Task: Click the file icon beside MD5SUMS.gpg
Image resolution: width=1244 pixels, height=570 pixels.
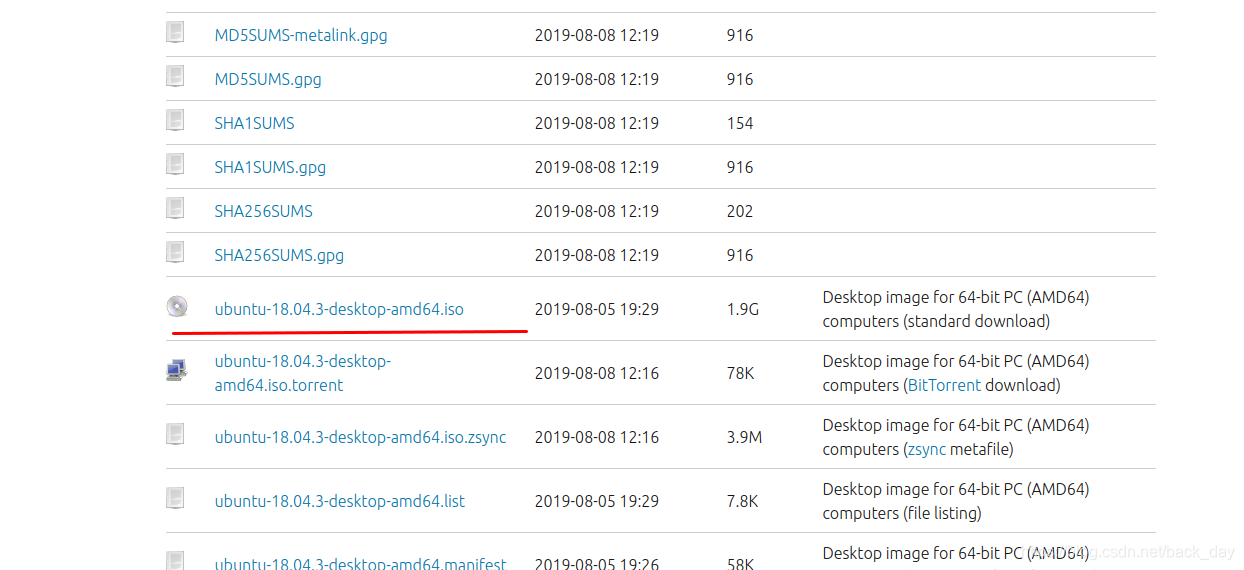Action: click(176, 75)
